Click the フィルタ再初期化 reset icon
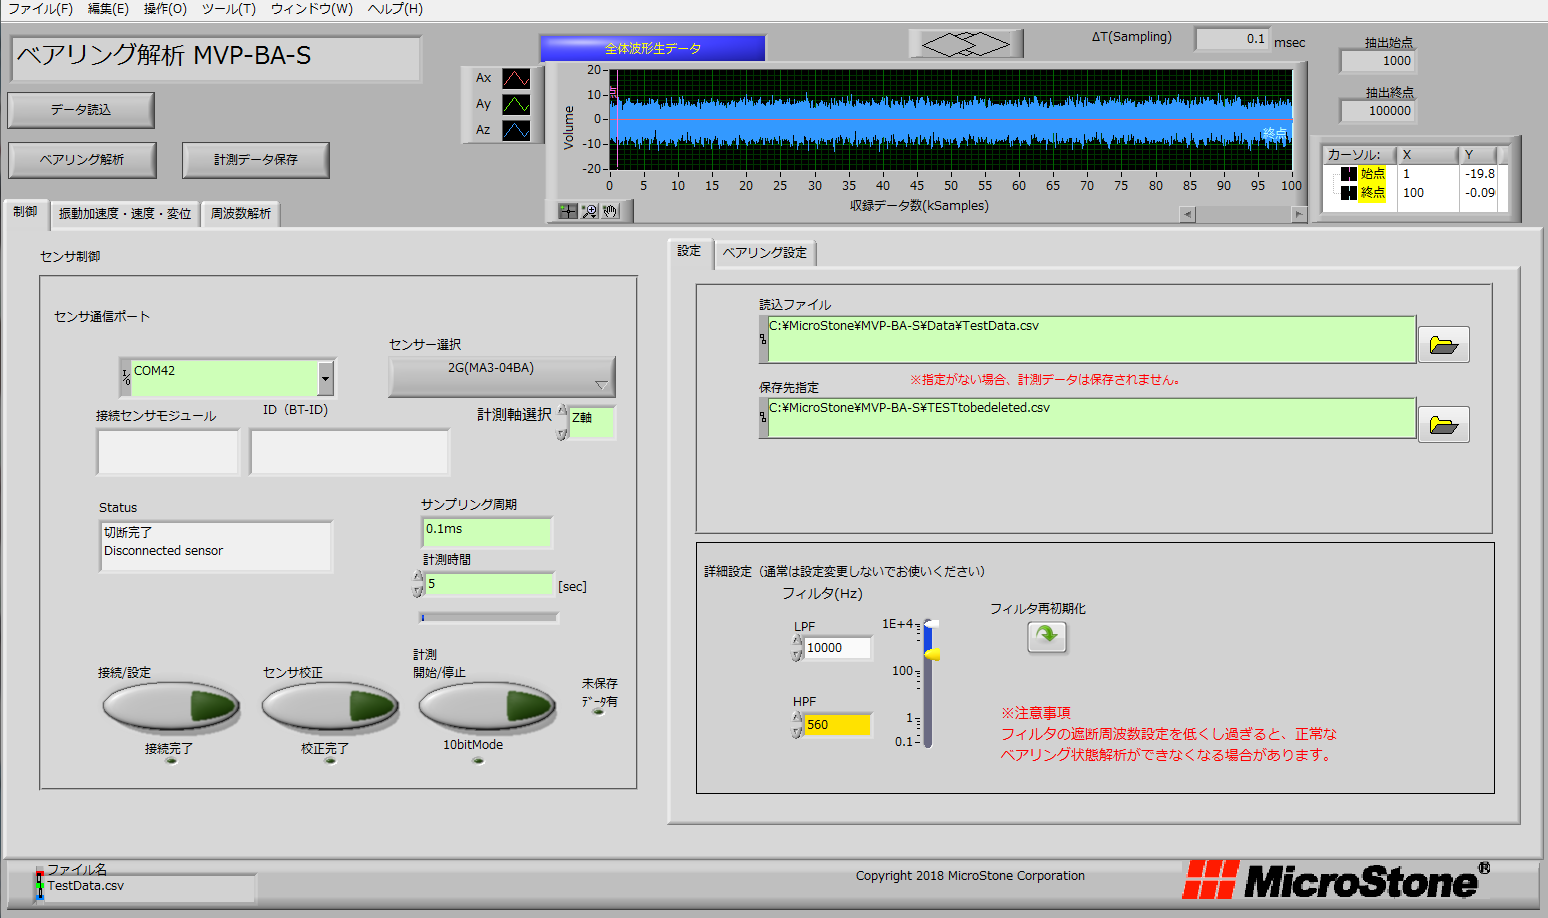Screen dimensions: 1548x918 click(1047, 636)
